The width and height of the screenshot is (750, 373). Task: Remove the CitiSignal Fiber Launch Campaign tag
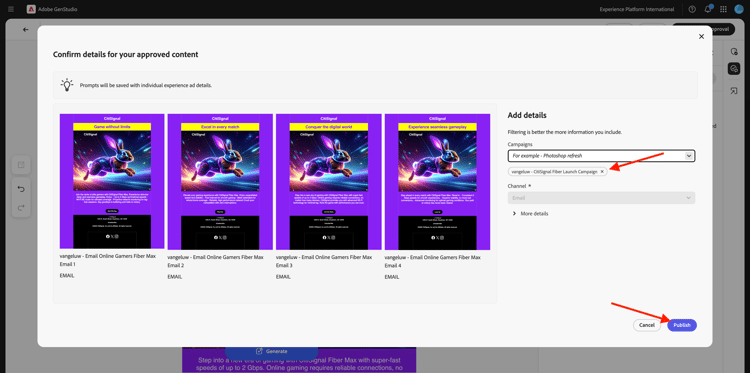[x=602, y=171]
